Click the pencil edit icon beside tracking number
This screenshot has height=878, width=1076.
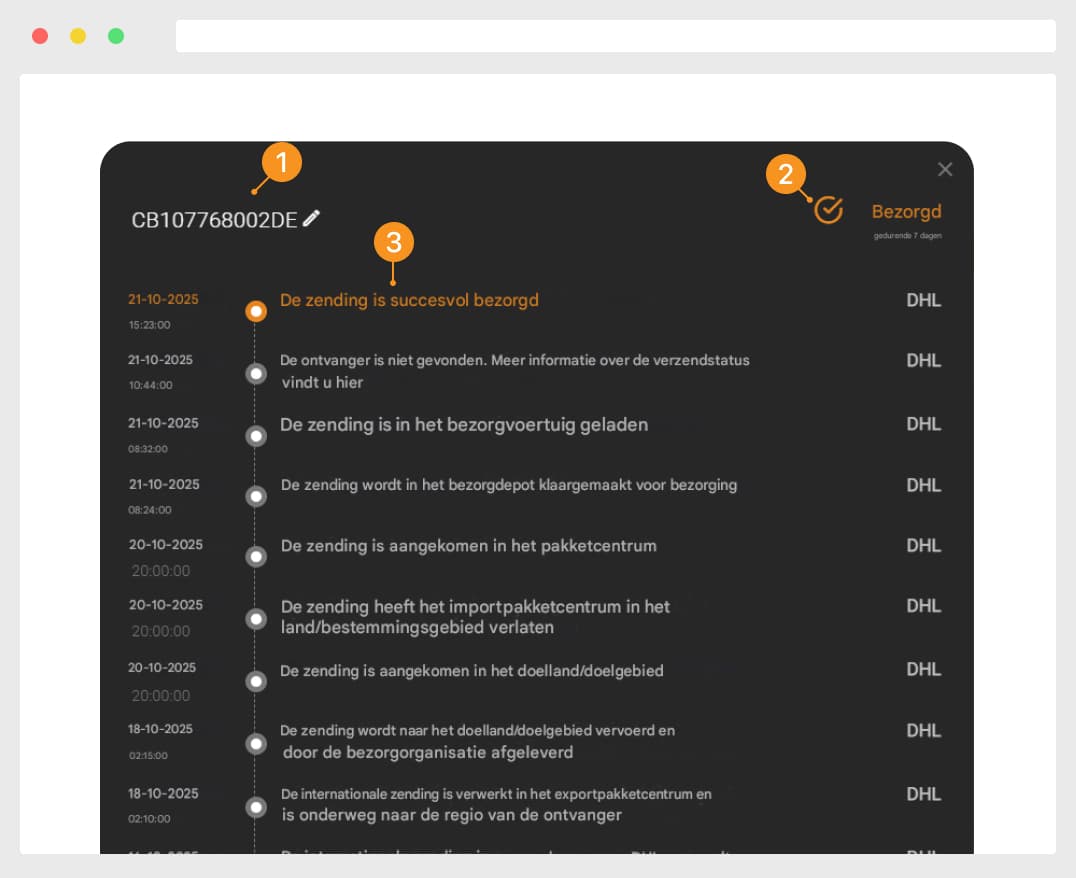pos(311,218)
